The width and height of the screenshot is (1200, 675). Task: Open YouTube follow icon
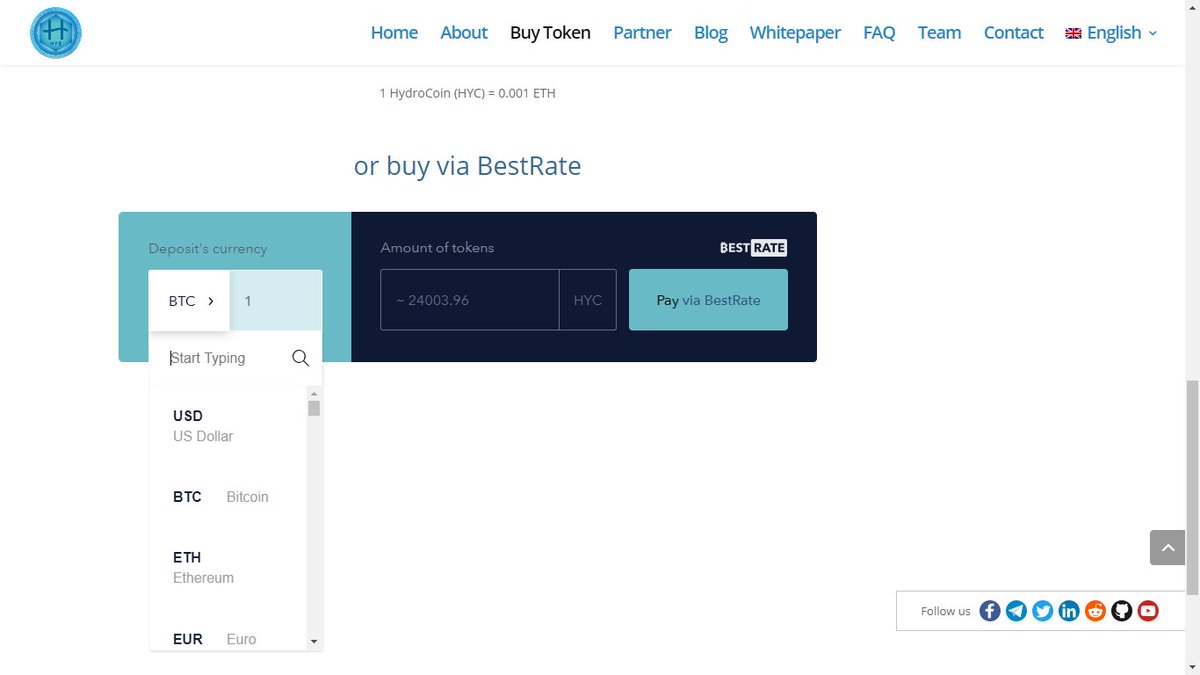[x=1148, y=611]
